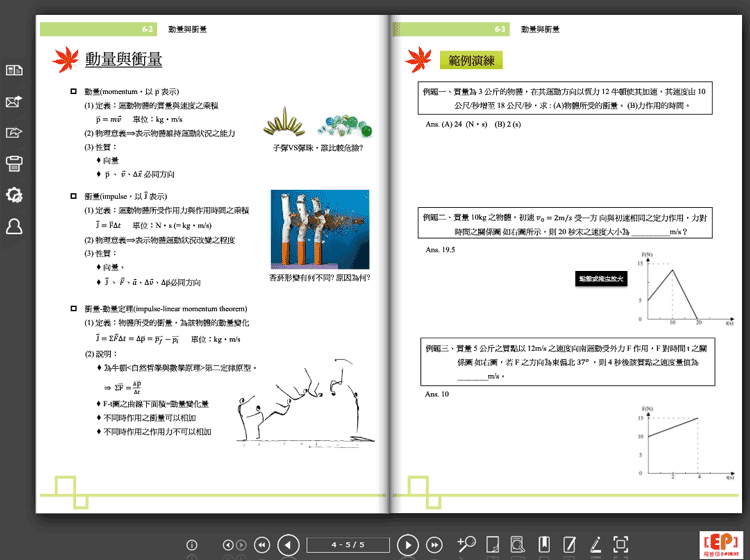Click the page number field showing 4 - 5 / 5
The height and width of the screenshot is (560, 750).
click(348, 545)
